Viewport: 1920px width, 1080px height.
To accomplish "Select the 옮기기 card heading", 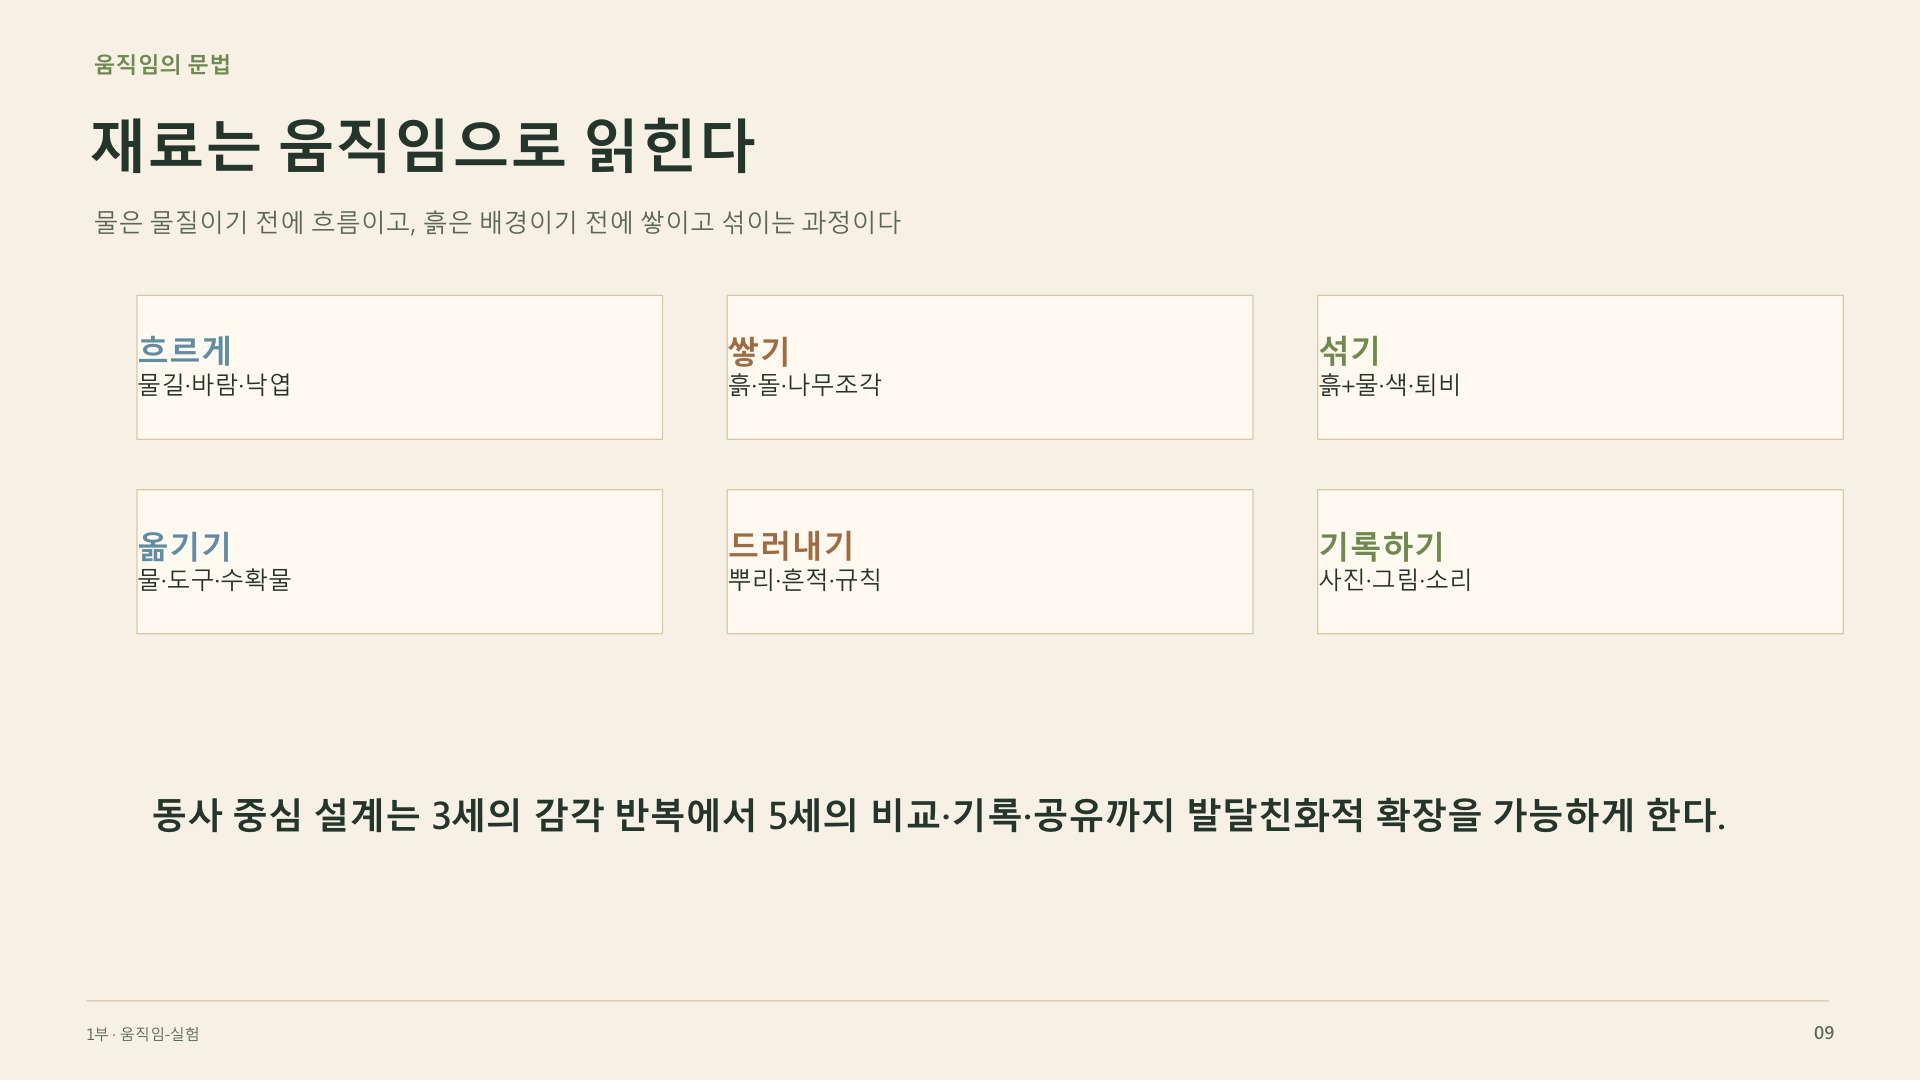I will click(x=185, y=545).
